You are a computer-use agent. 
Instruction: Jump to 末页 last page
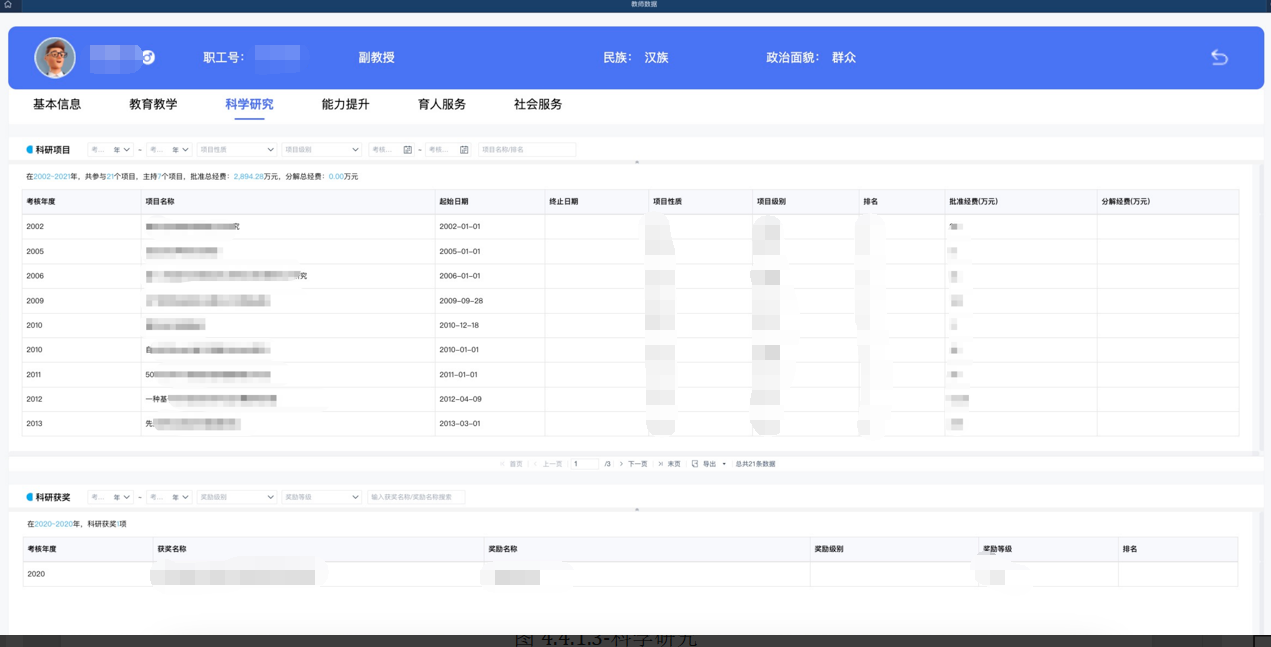(669, 464)
